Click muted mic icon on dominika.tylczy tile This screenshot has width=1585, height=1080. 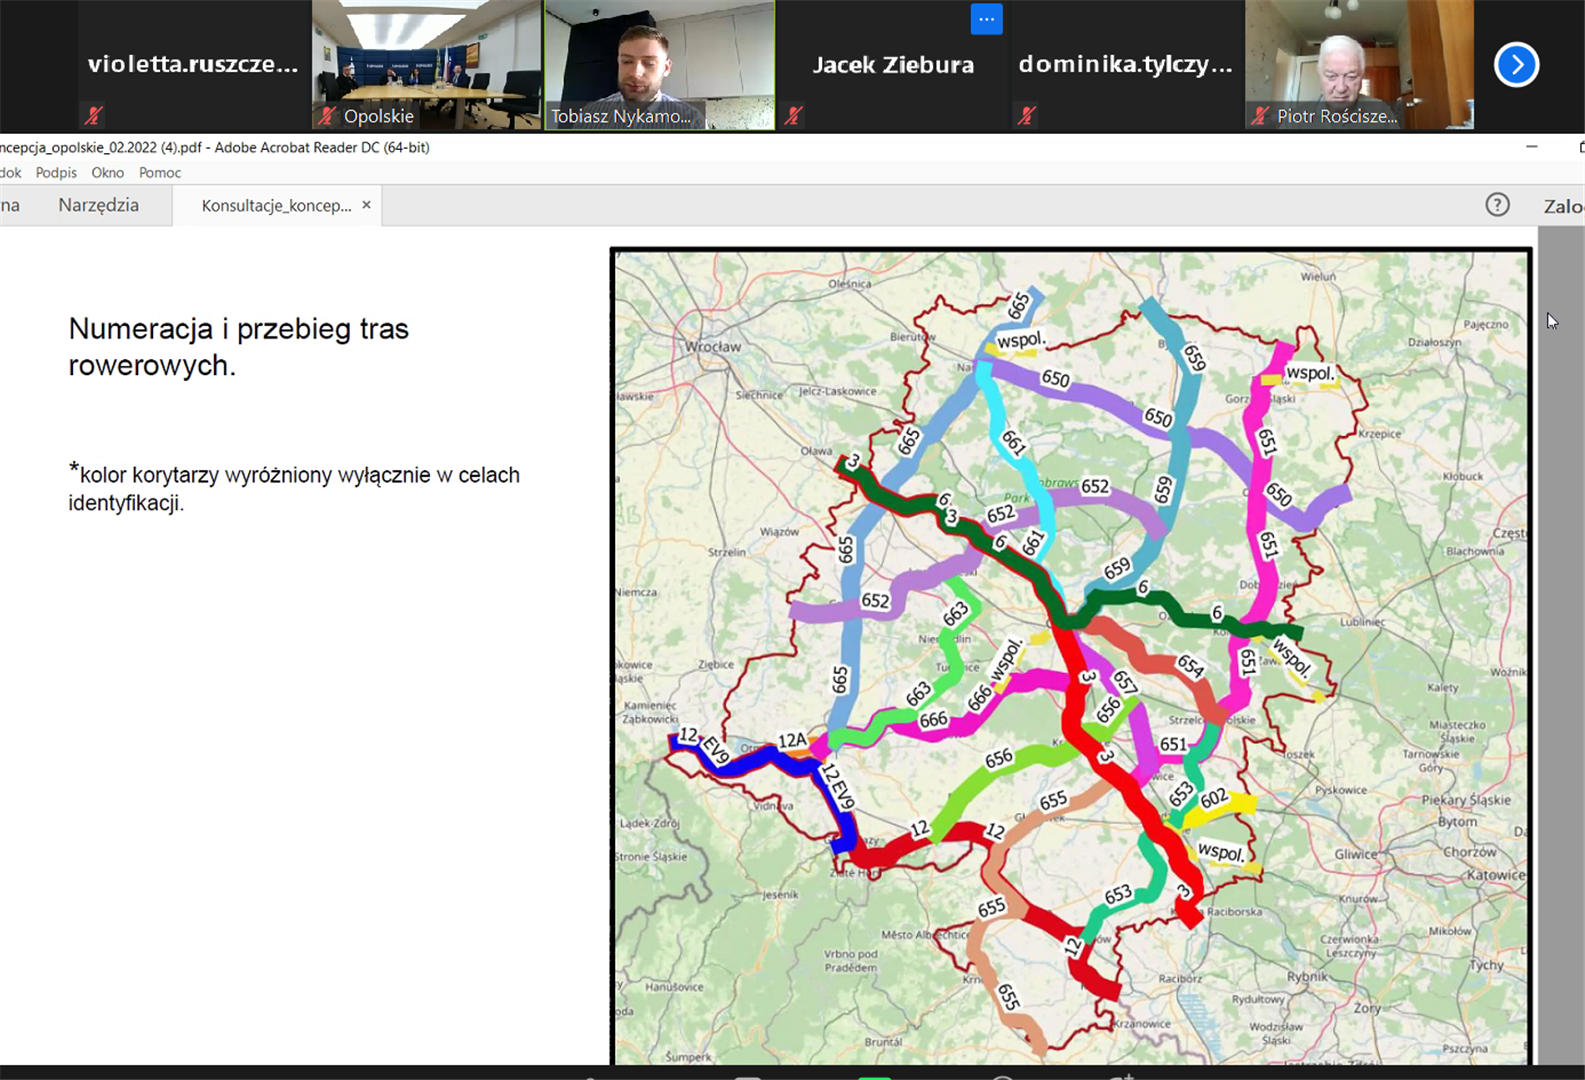[1027, 116]
